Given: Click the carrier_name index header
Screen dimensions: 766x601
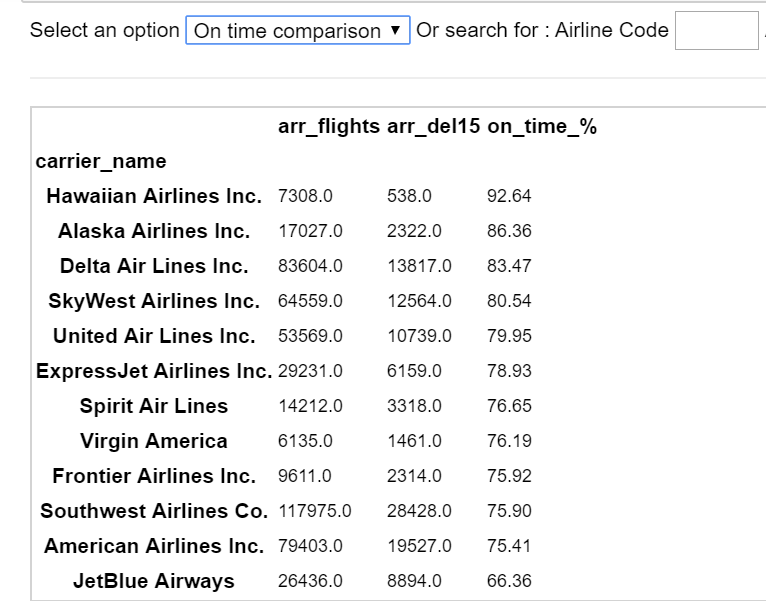Looking at the screenshot, I should pos(101,161).
